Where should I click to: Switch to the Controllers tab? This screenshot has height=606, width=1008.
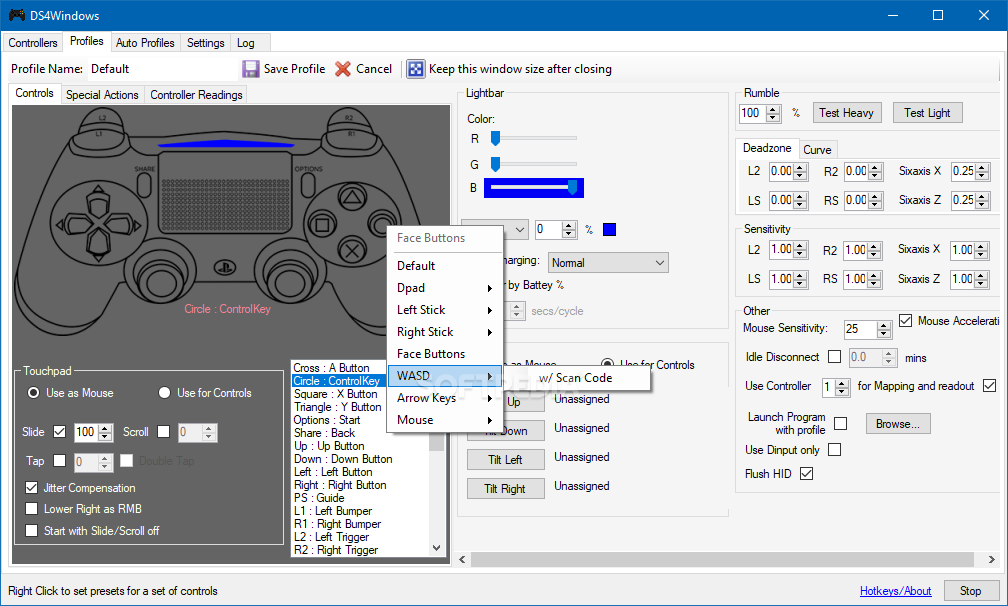pos(33,42)
